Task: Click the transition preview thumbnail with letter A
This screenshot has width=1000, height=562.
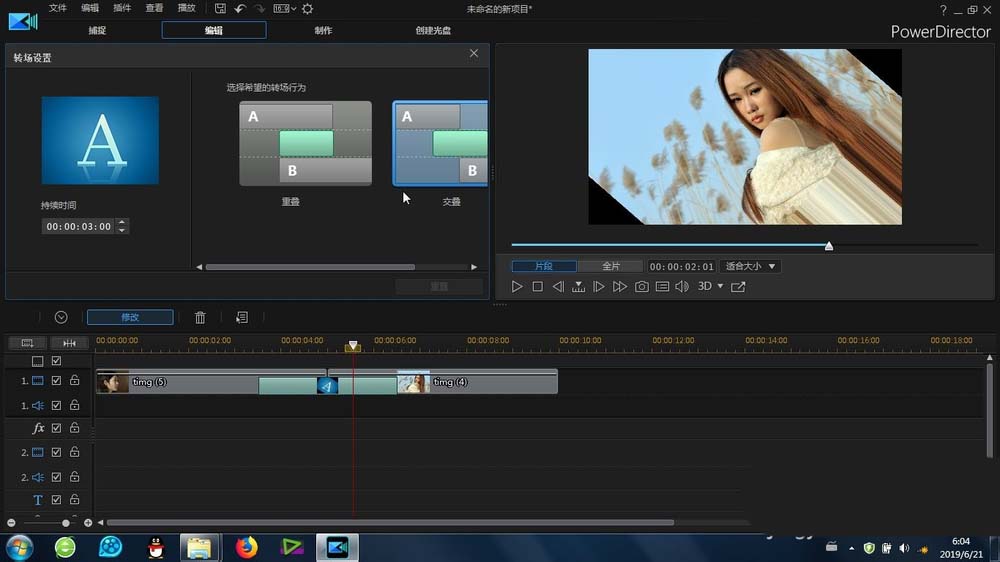Action: 100,140
